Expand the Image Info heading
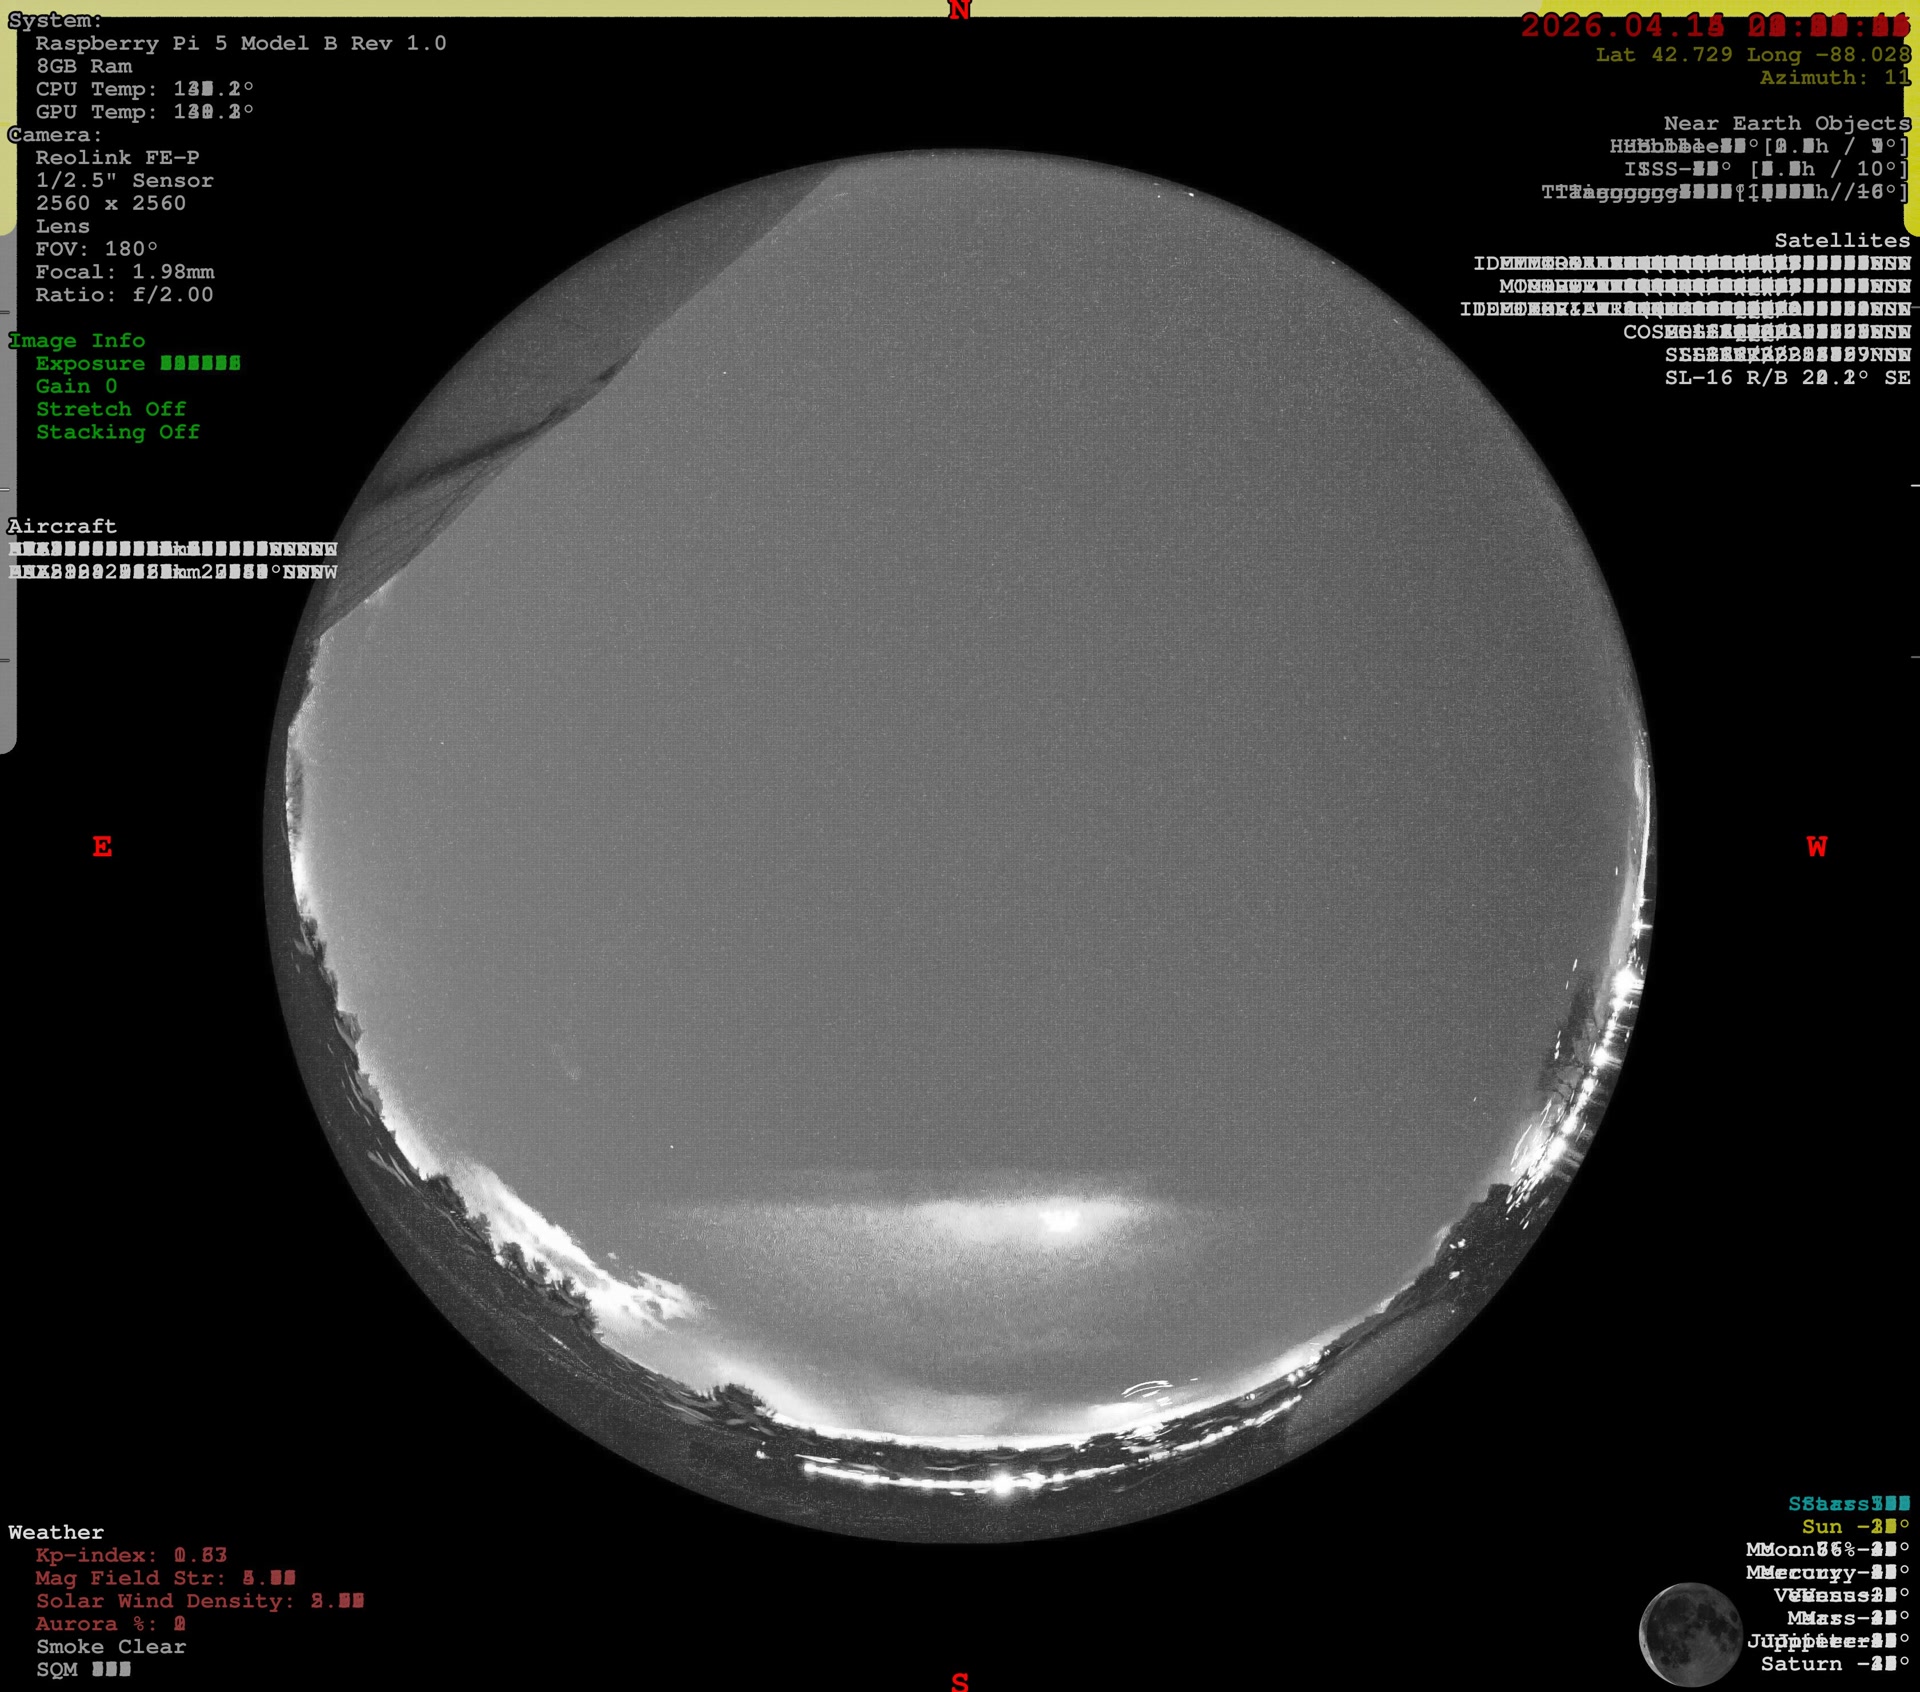 click(x=77, y=340)
